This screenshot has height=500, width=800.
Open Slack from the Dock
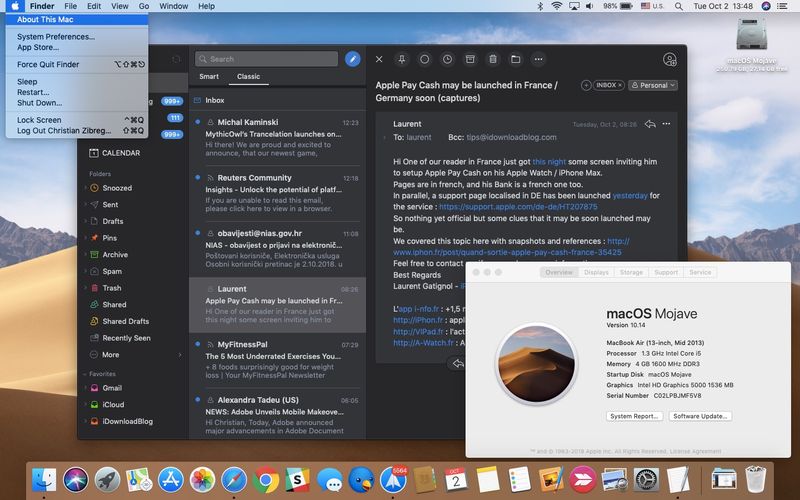pos(297,481)
